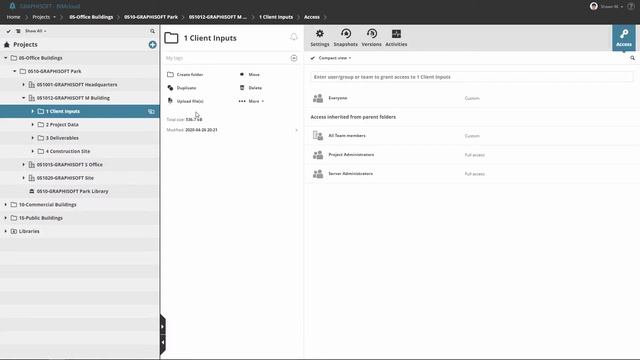Image resolution: width=640 pixels, height=360 pixels.
Task: Click the action icon on 1 Client Inputs row
Action: click(x=151, y=111)
